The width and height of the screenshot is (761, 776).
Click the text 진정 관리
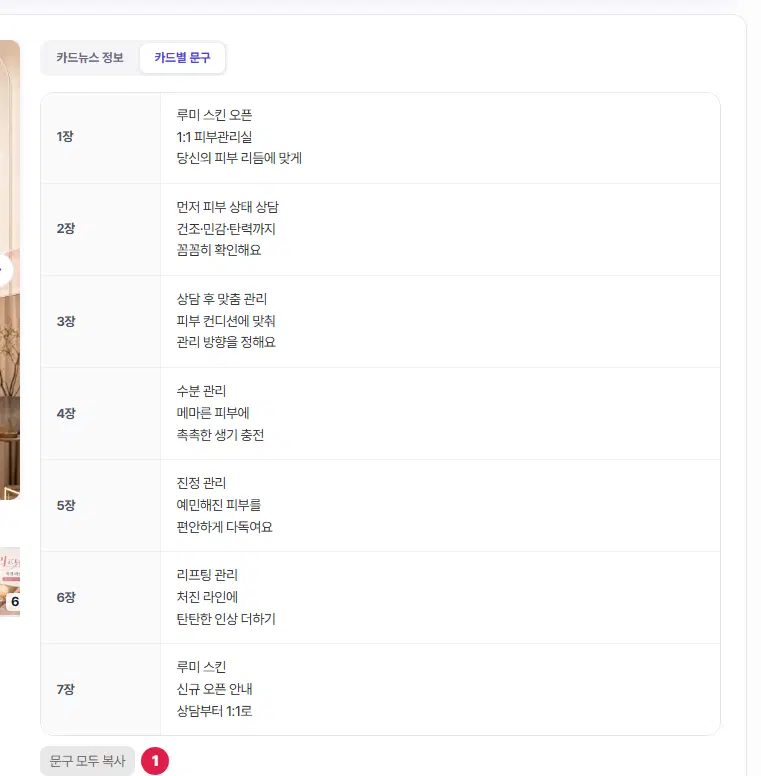pos(201,483)
